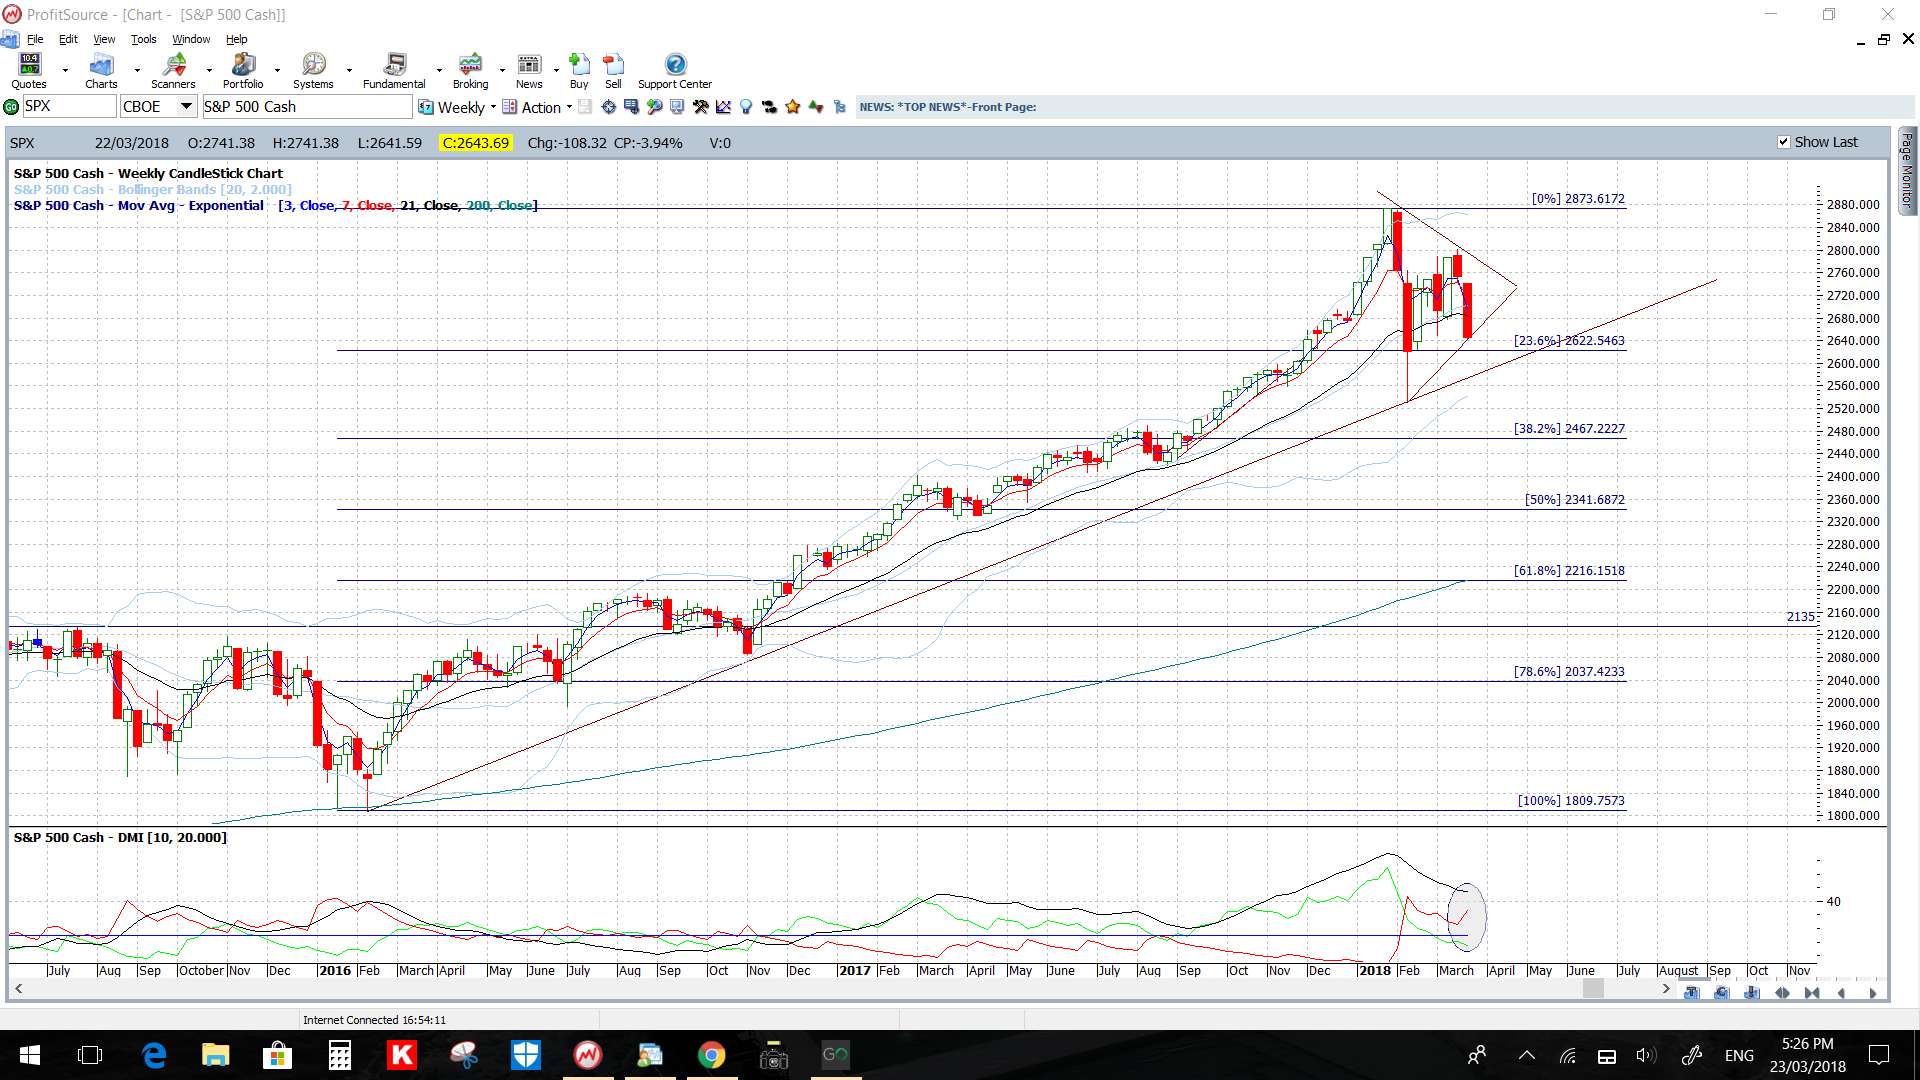
Task: Open the Calculator from the taskbar
Action: click(339, 1055)
